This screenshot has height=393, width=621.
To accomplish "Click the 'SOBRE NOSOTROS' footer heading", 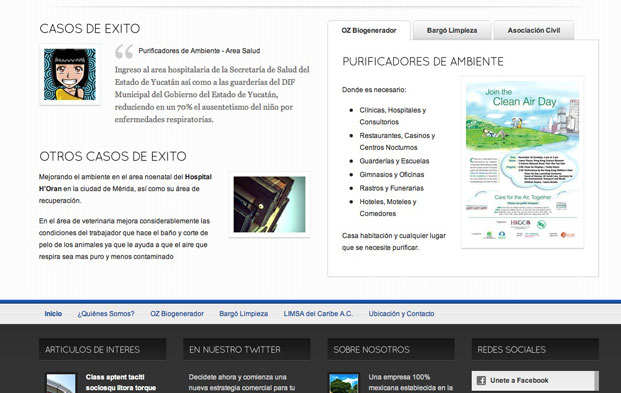I will click(371, 350).
